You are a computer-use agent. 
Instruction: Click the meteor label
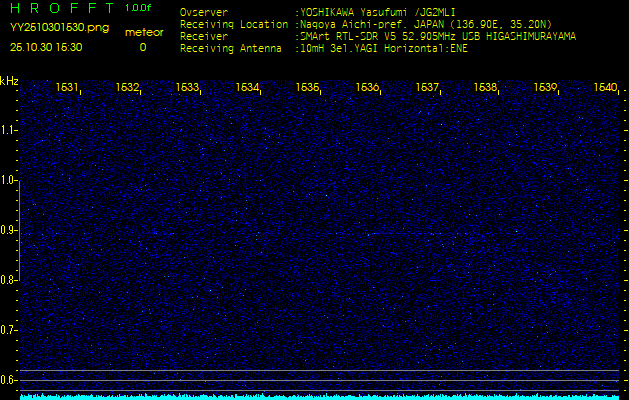pos(143,32)
